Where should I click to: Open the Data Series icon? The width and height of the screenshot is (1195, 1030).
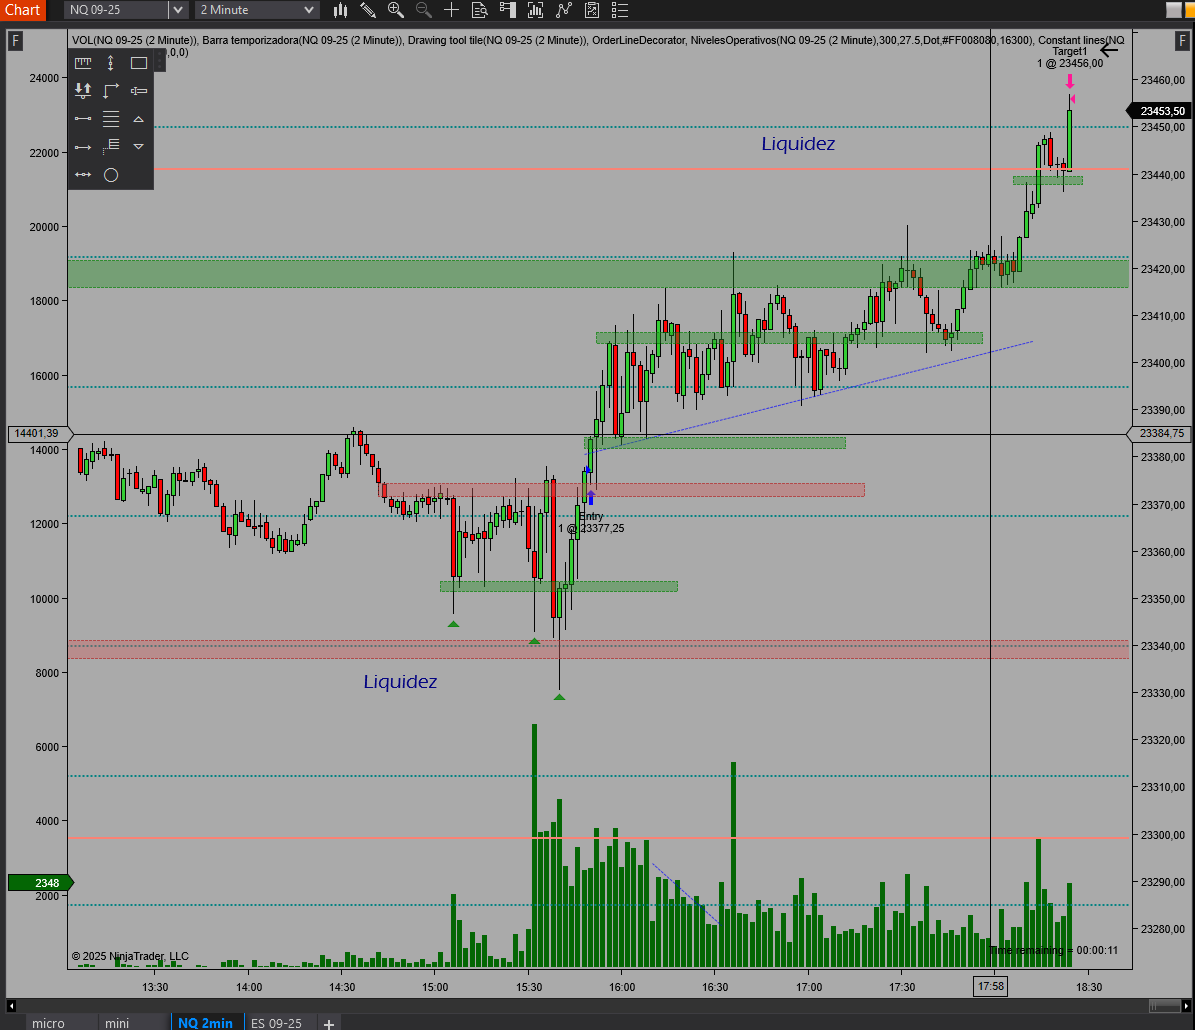pos(536,10)
